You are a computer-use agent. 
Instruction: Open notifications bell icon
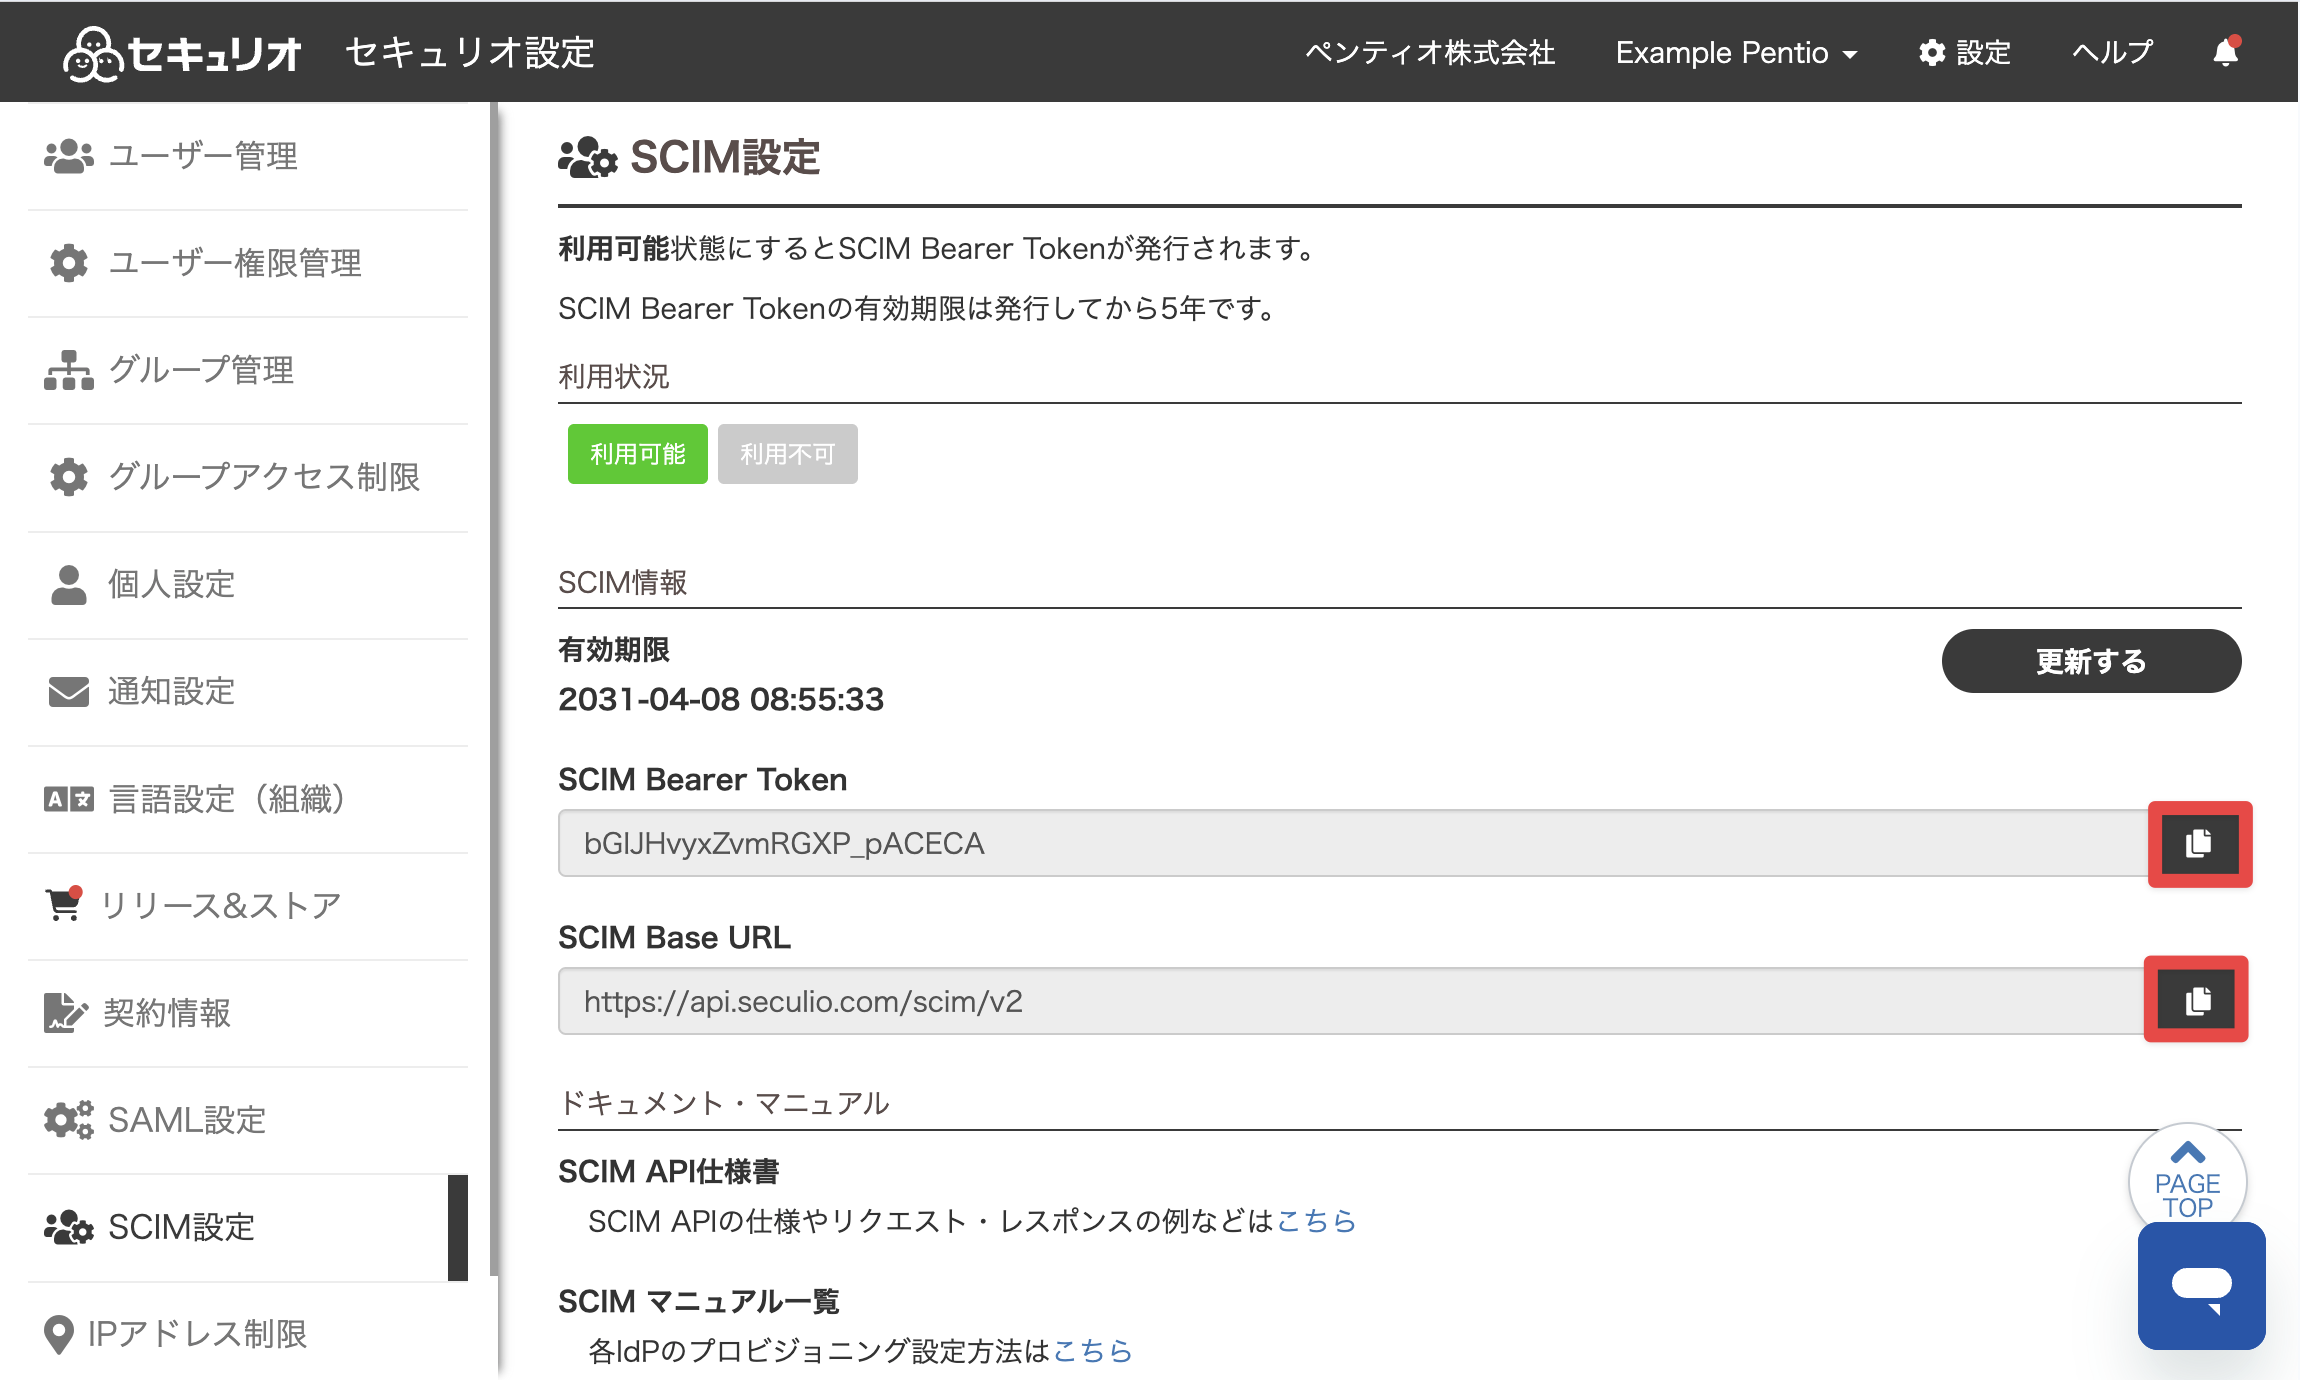point(2226,52)
